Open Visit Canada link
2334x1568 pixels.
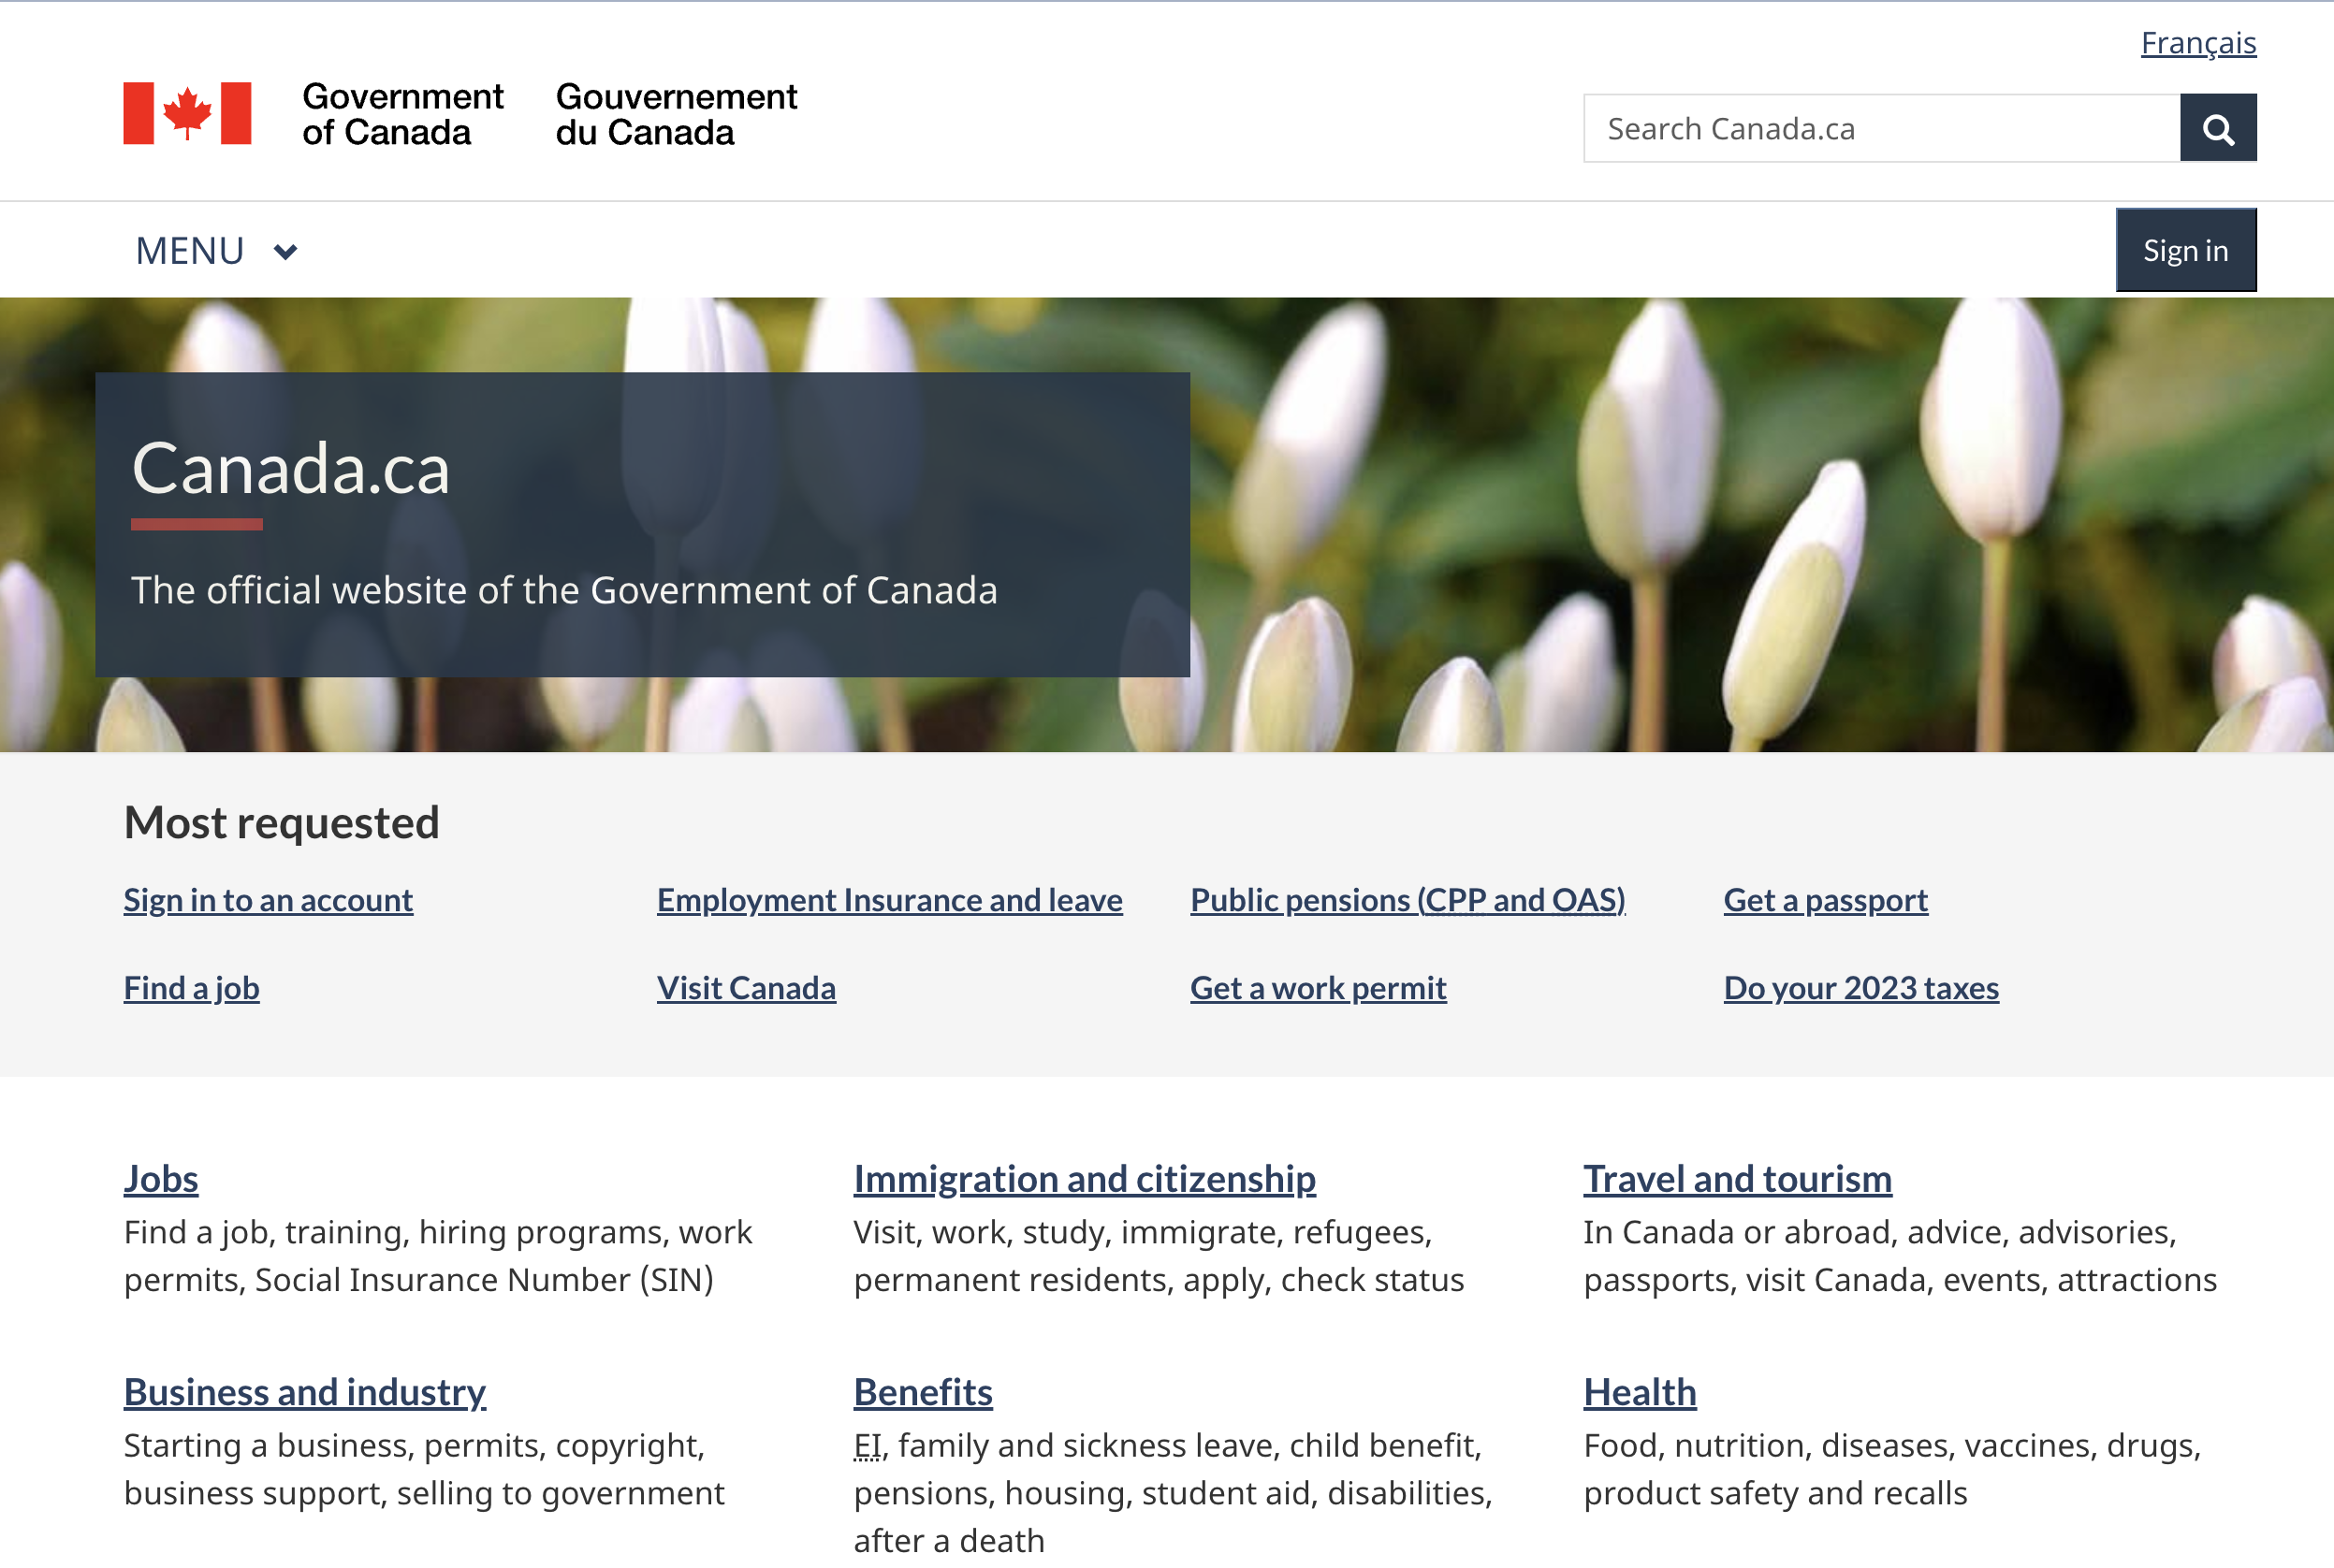click(x=746, y=988)
